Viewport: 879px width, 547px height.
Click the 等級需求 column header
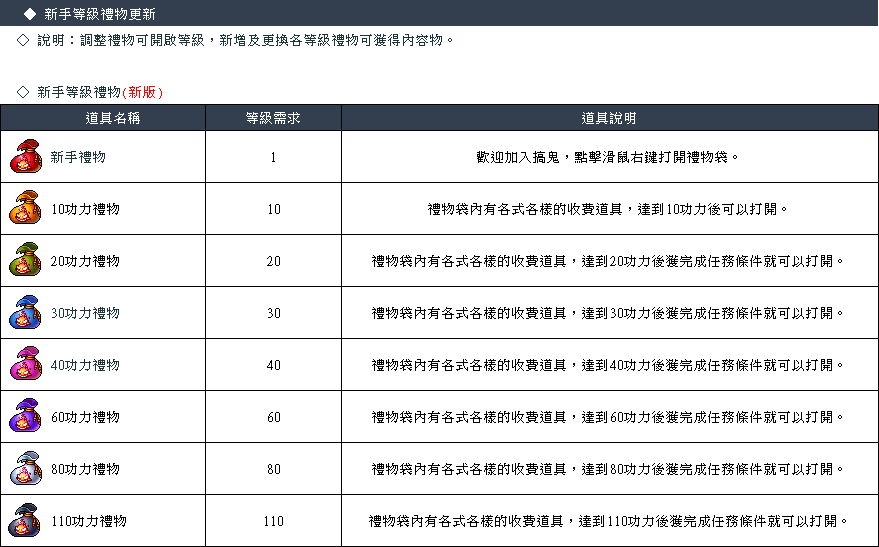coord(273,118)
